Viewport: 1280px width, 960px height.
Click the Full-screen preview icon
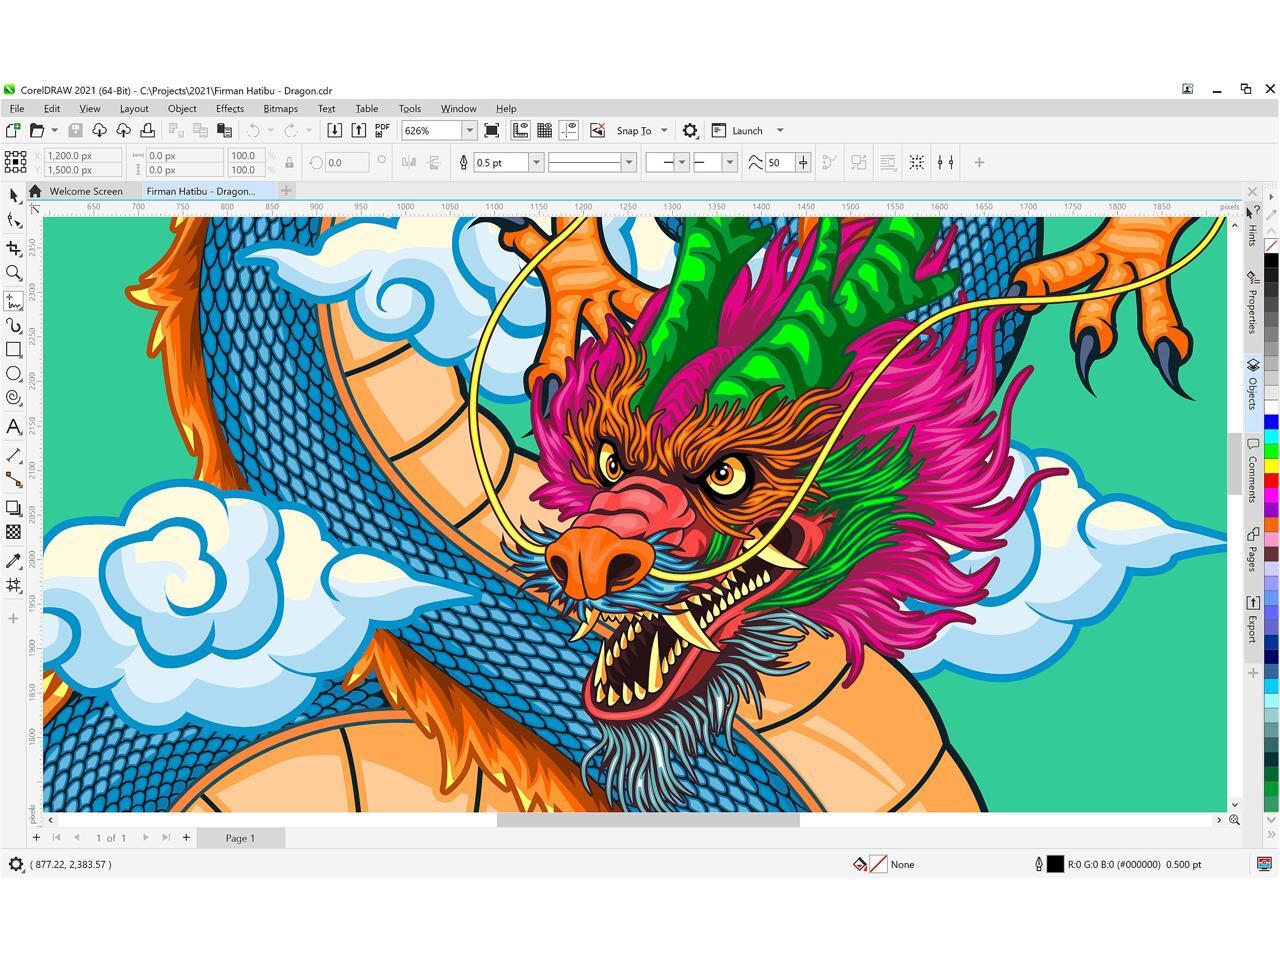coord(492,130)
